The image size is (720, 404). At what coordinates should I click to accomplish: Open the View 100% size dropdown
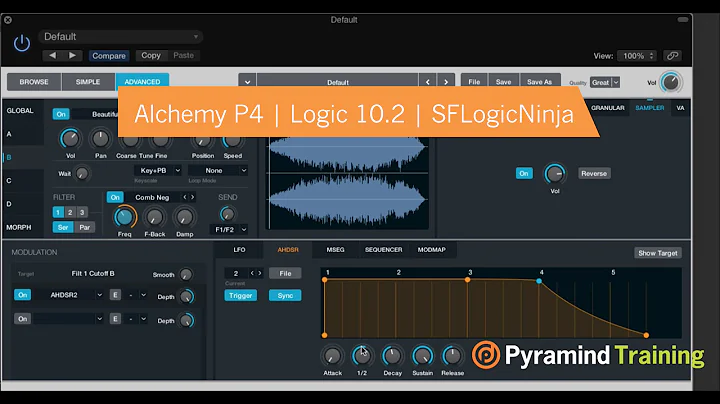tap(636, 56)
